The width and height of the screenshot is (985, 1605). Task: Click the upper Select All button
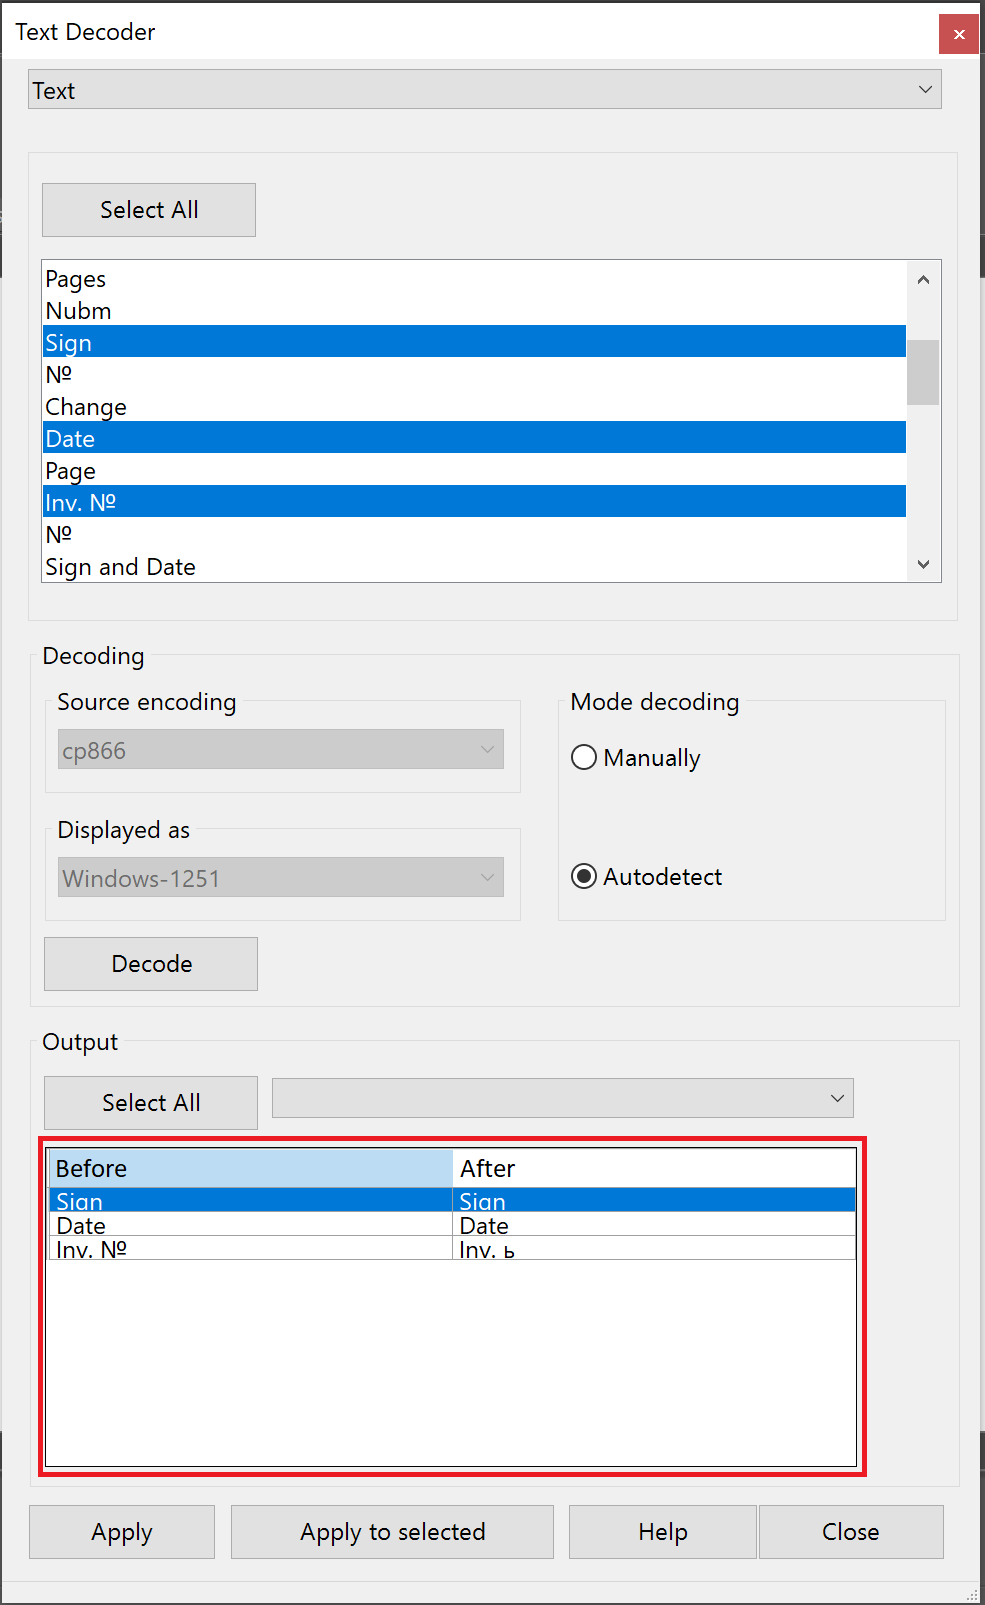[149, 210]
